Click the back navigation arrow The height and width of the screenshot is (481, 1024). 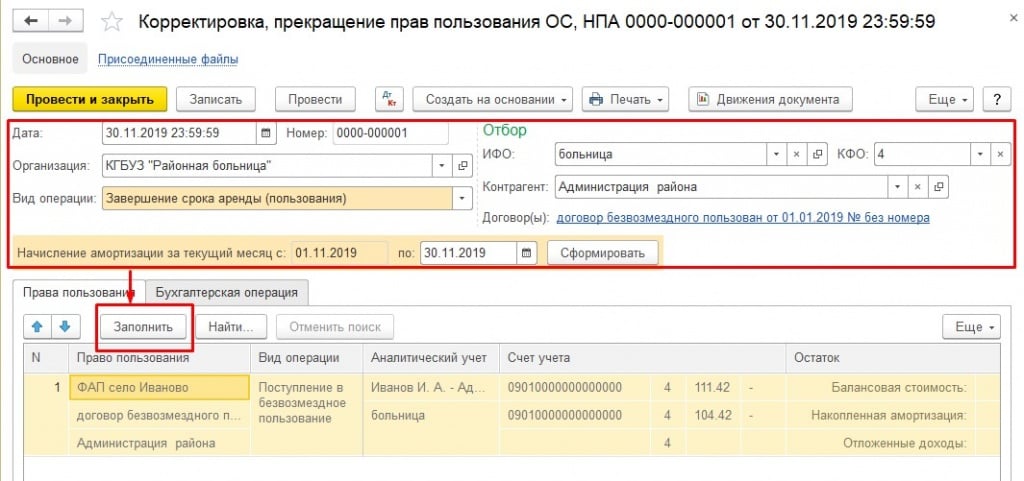click(32, 21)
